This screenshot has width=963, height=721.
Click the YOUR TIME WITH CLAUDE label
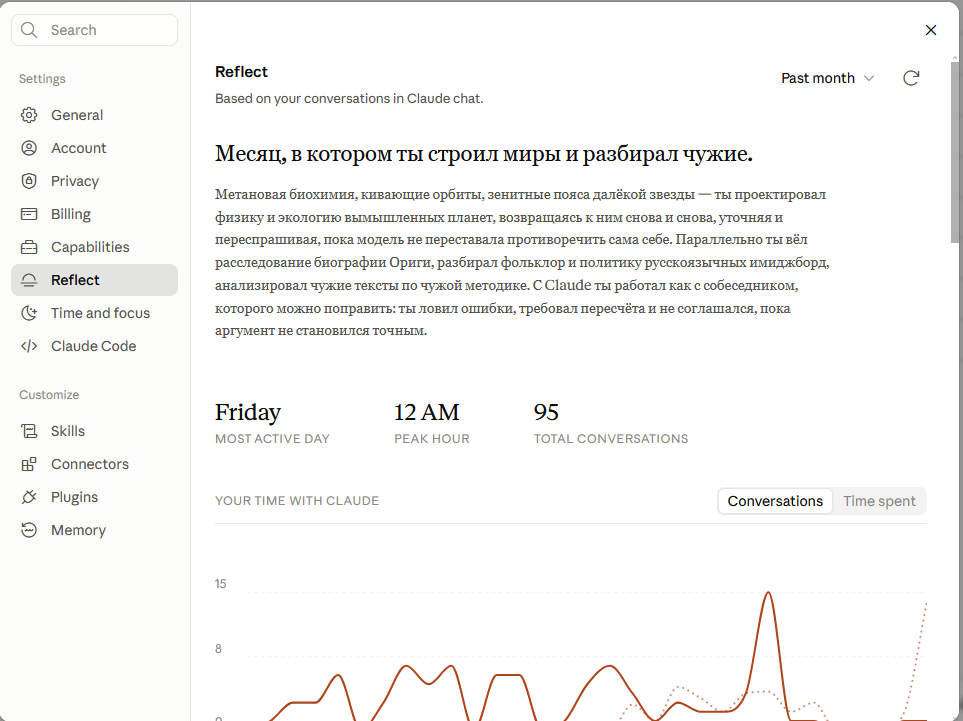297,501
